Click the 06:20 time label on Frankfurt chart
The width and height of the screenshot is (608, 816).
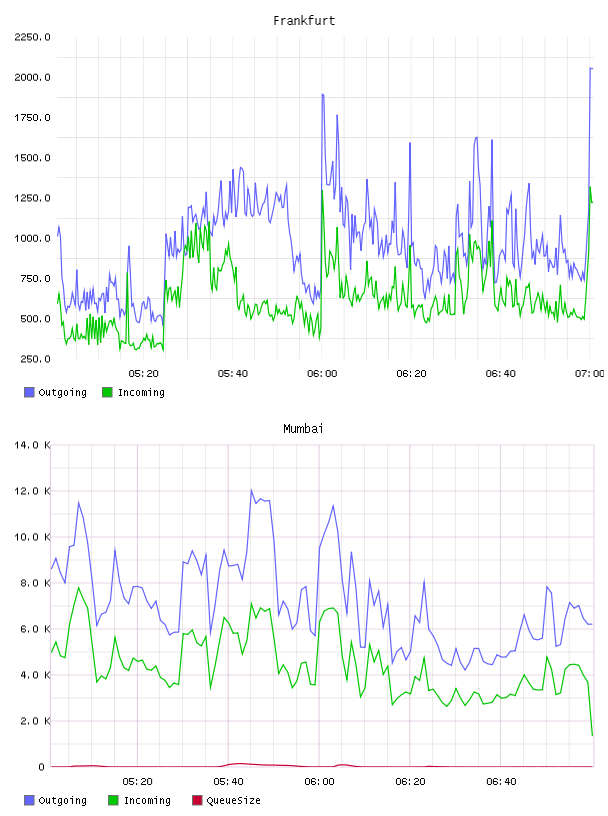(411, 374)
